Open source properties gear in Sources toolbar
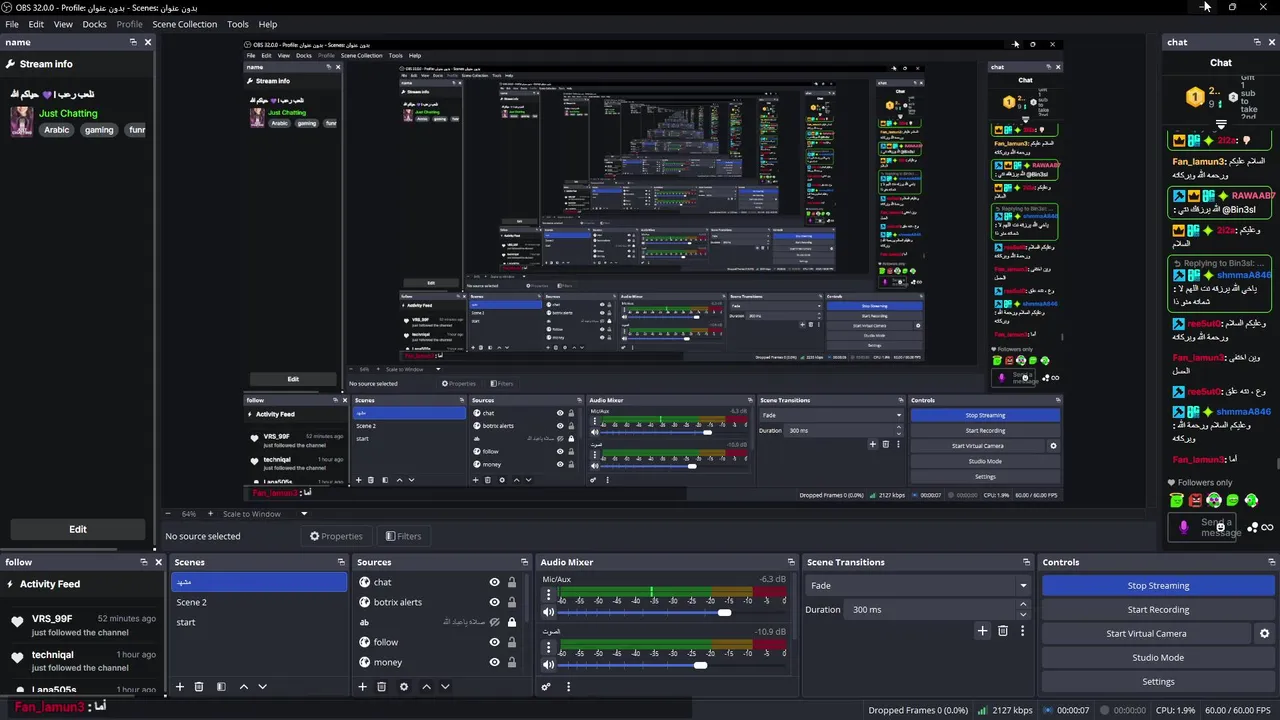1280x720 pixels. coord(404,687)
